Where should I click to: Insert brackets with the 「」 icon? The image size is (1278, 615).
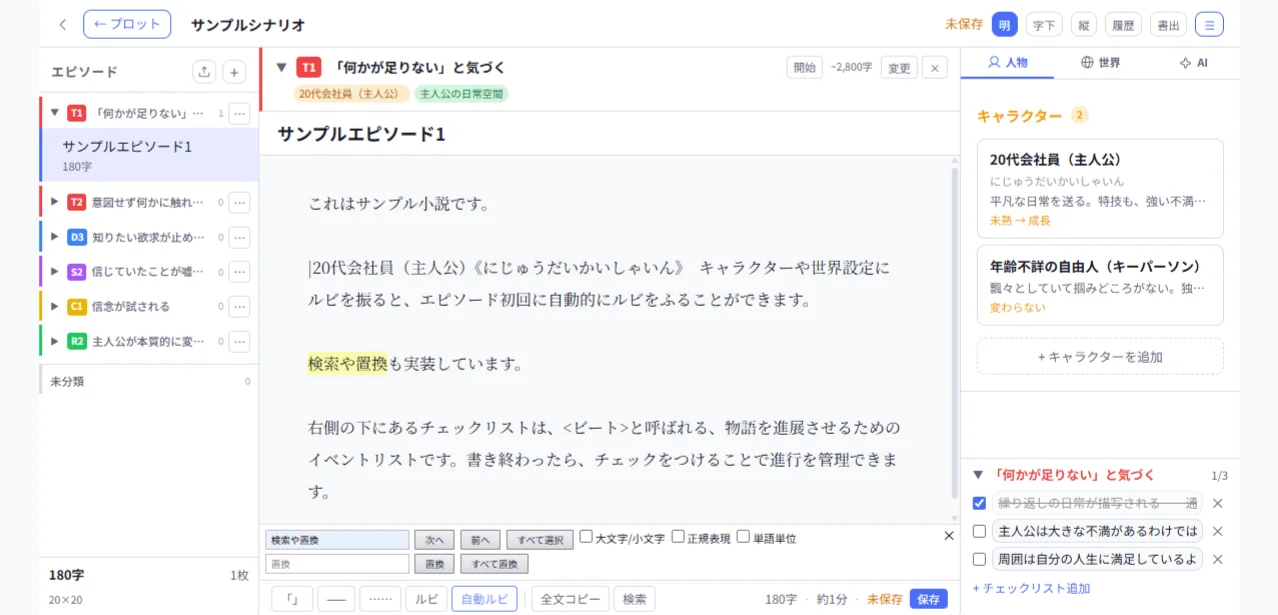(x=291, y=598)
